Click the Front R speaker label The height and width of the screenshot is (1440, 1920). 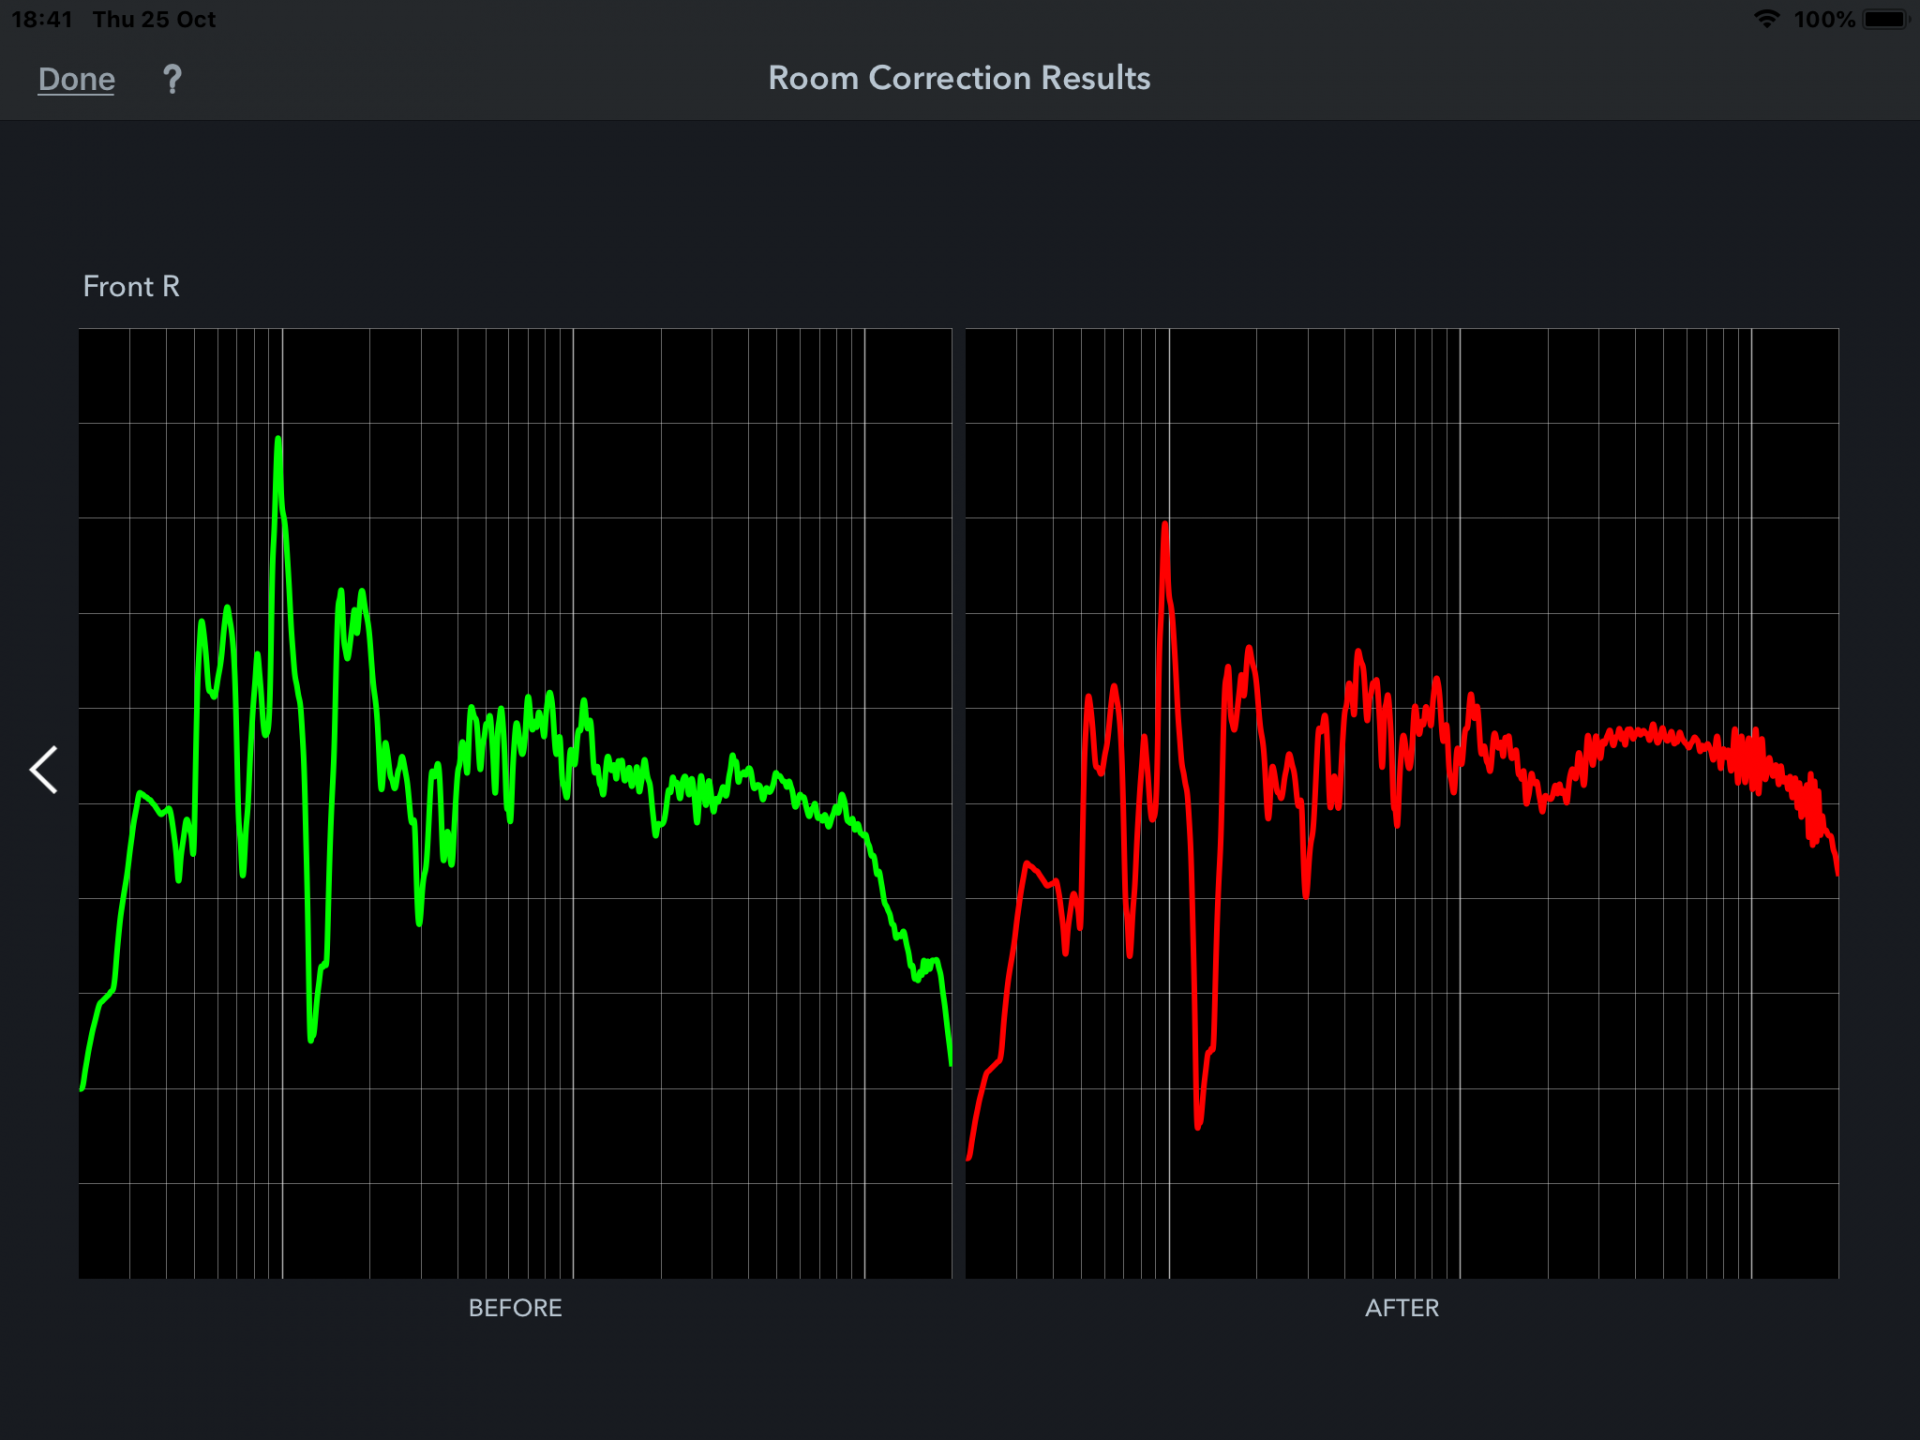tap(131, 287)
